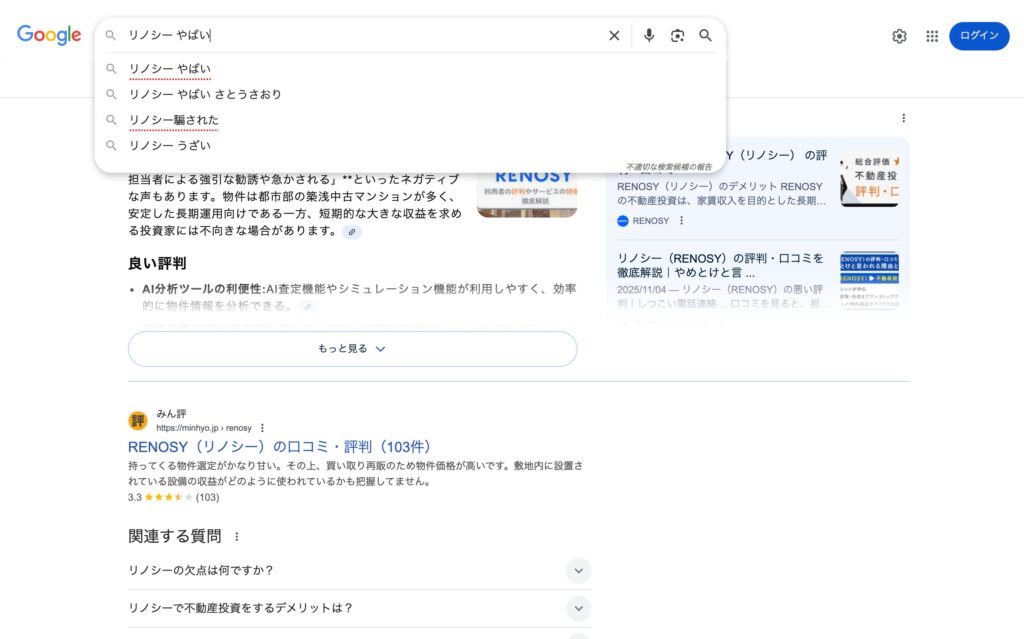The height and width of the screenshot is (639, 1024).
Task: Open search by image (Lens) icon
Action: click(677, 36)
